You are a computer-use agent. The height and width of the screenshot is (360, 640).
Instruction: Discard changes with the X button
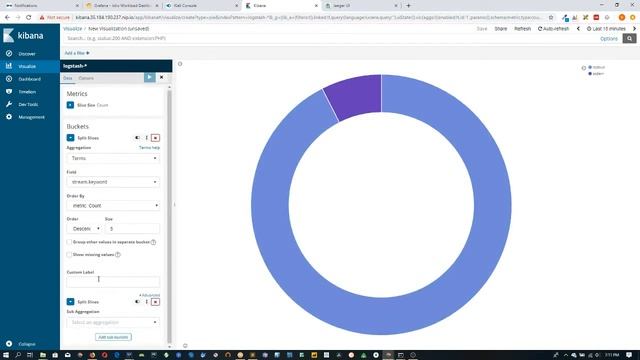coord(162,77)
